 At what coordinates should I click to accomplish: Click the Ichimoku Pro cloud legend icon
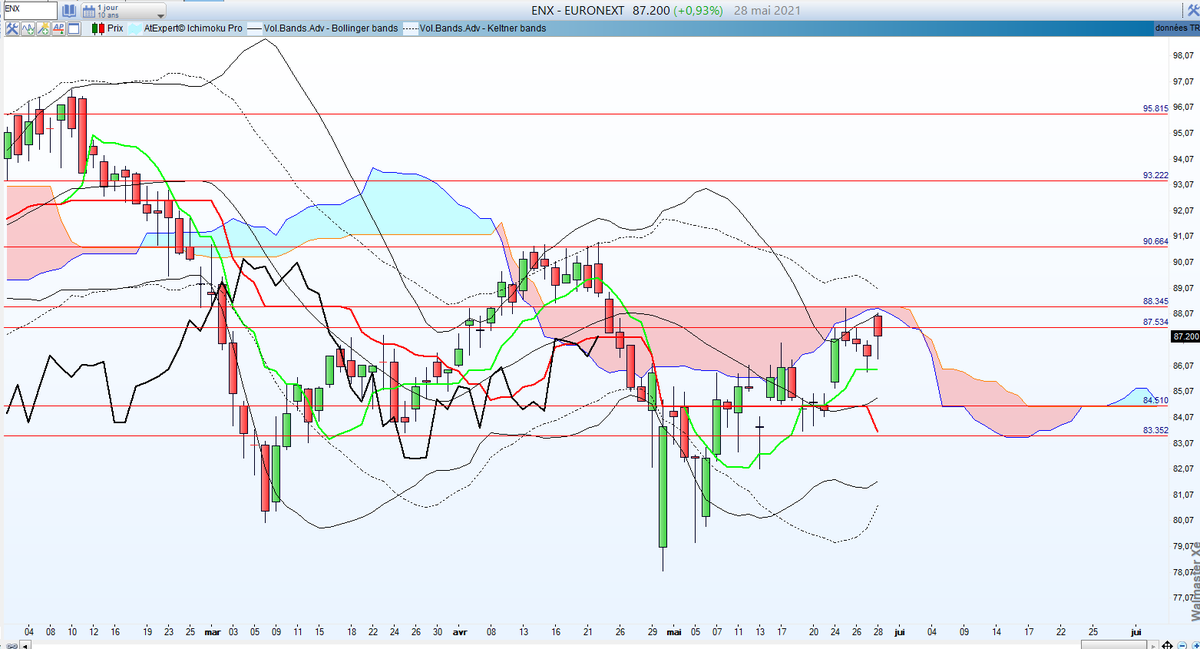134,28
